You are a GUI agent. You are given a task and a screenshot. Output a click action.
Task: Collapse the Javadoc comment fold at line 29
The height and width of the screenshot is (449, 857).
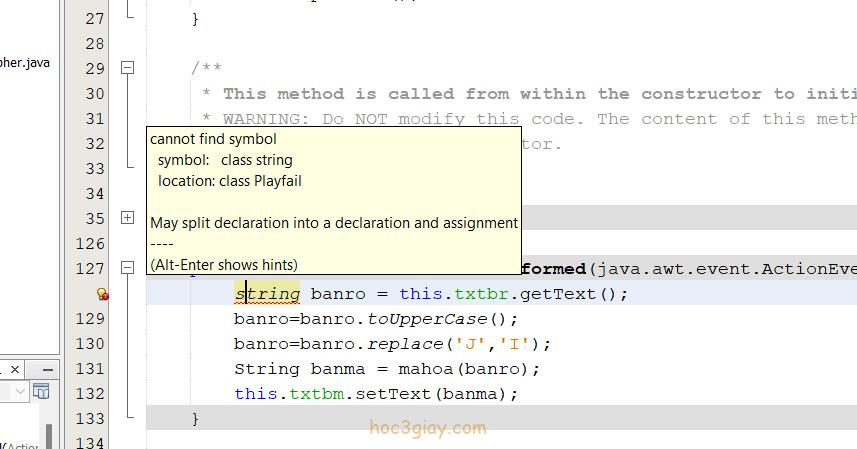[128, 68]
